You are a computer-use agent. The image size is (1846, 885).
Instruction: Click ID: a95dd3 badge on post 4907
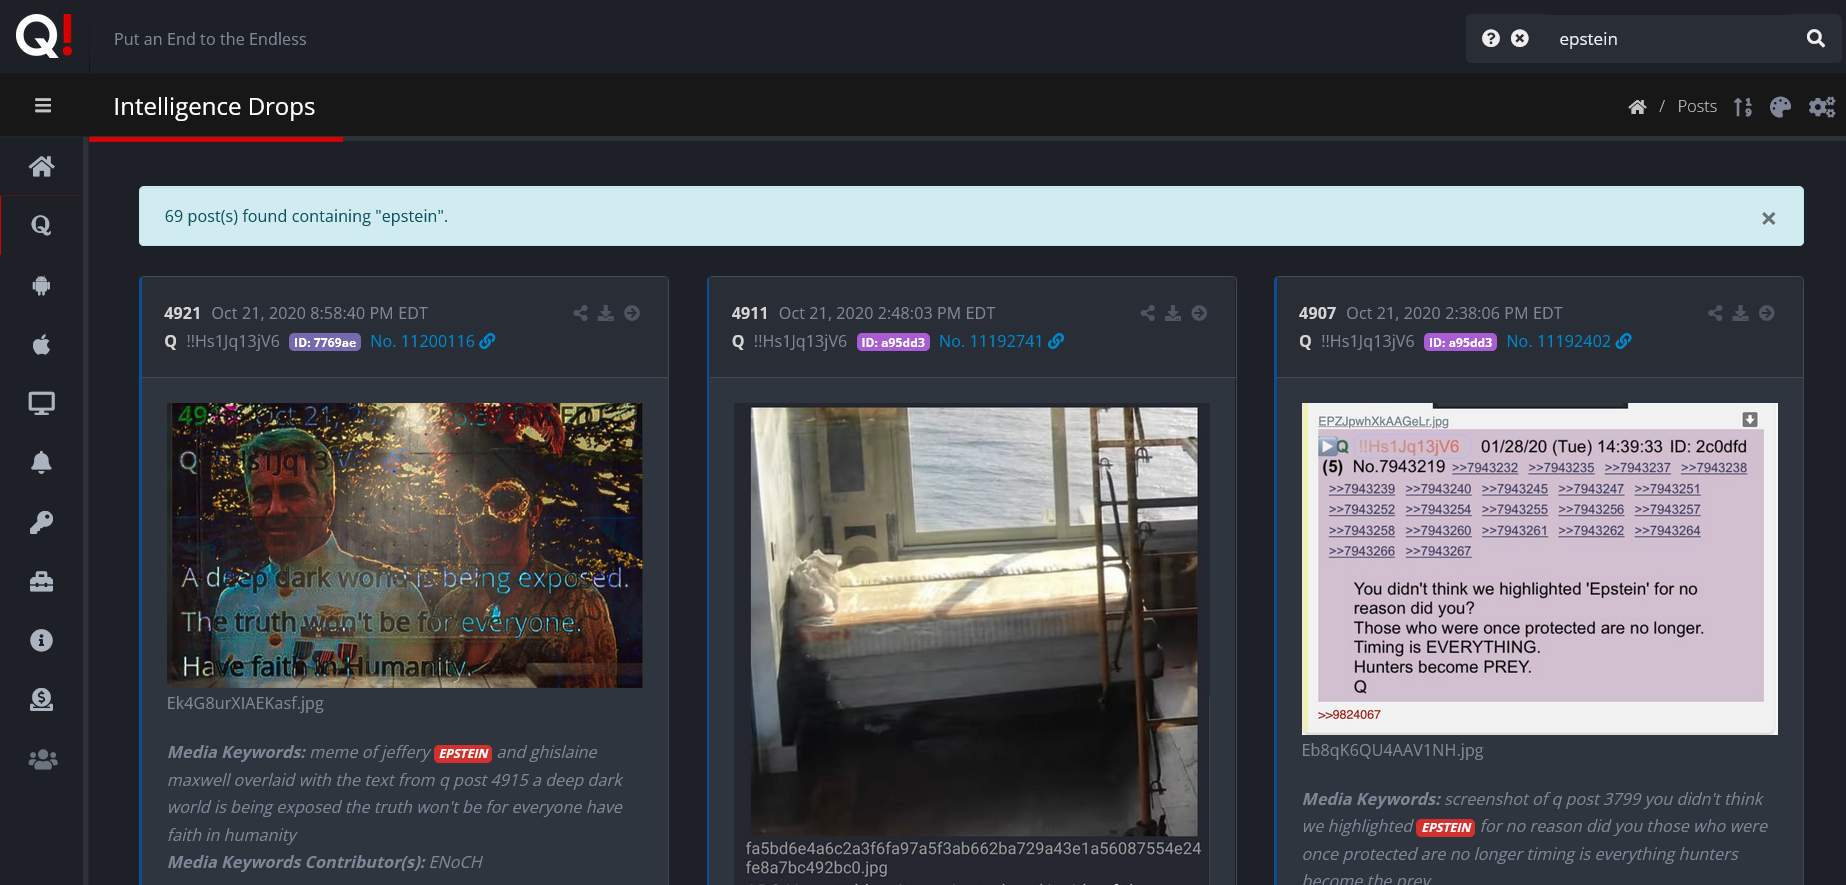pyautogui.click(x=1460, y=342)
